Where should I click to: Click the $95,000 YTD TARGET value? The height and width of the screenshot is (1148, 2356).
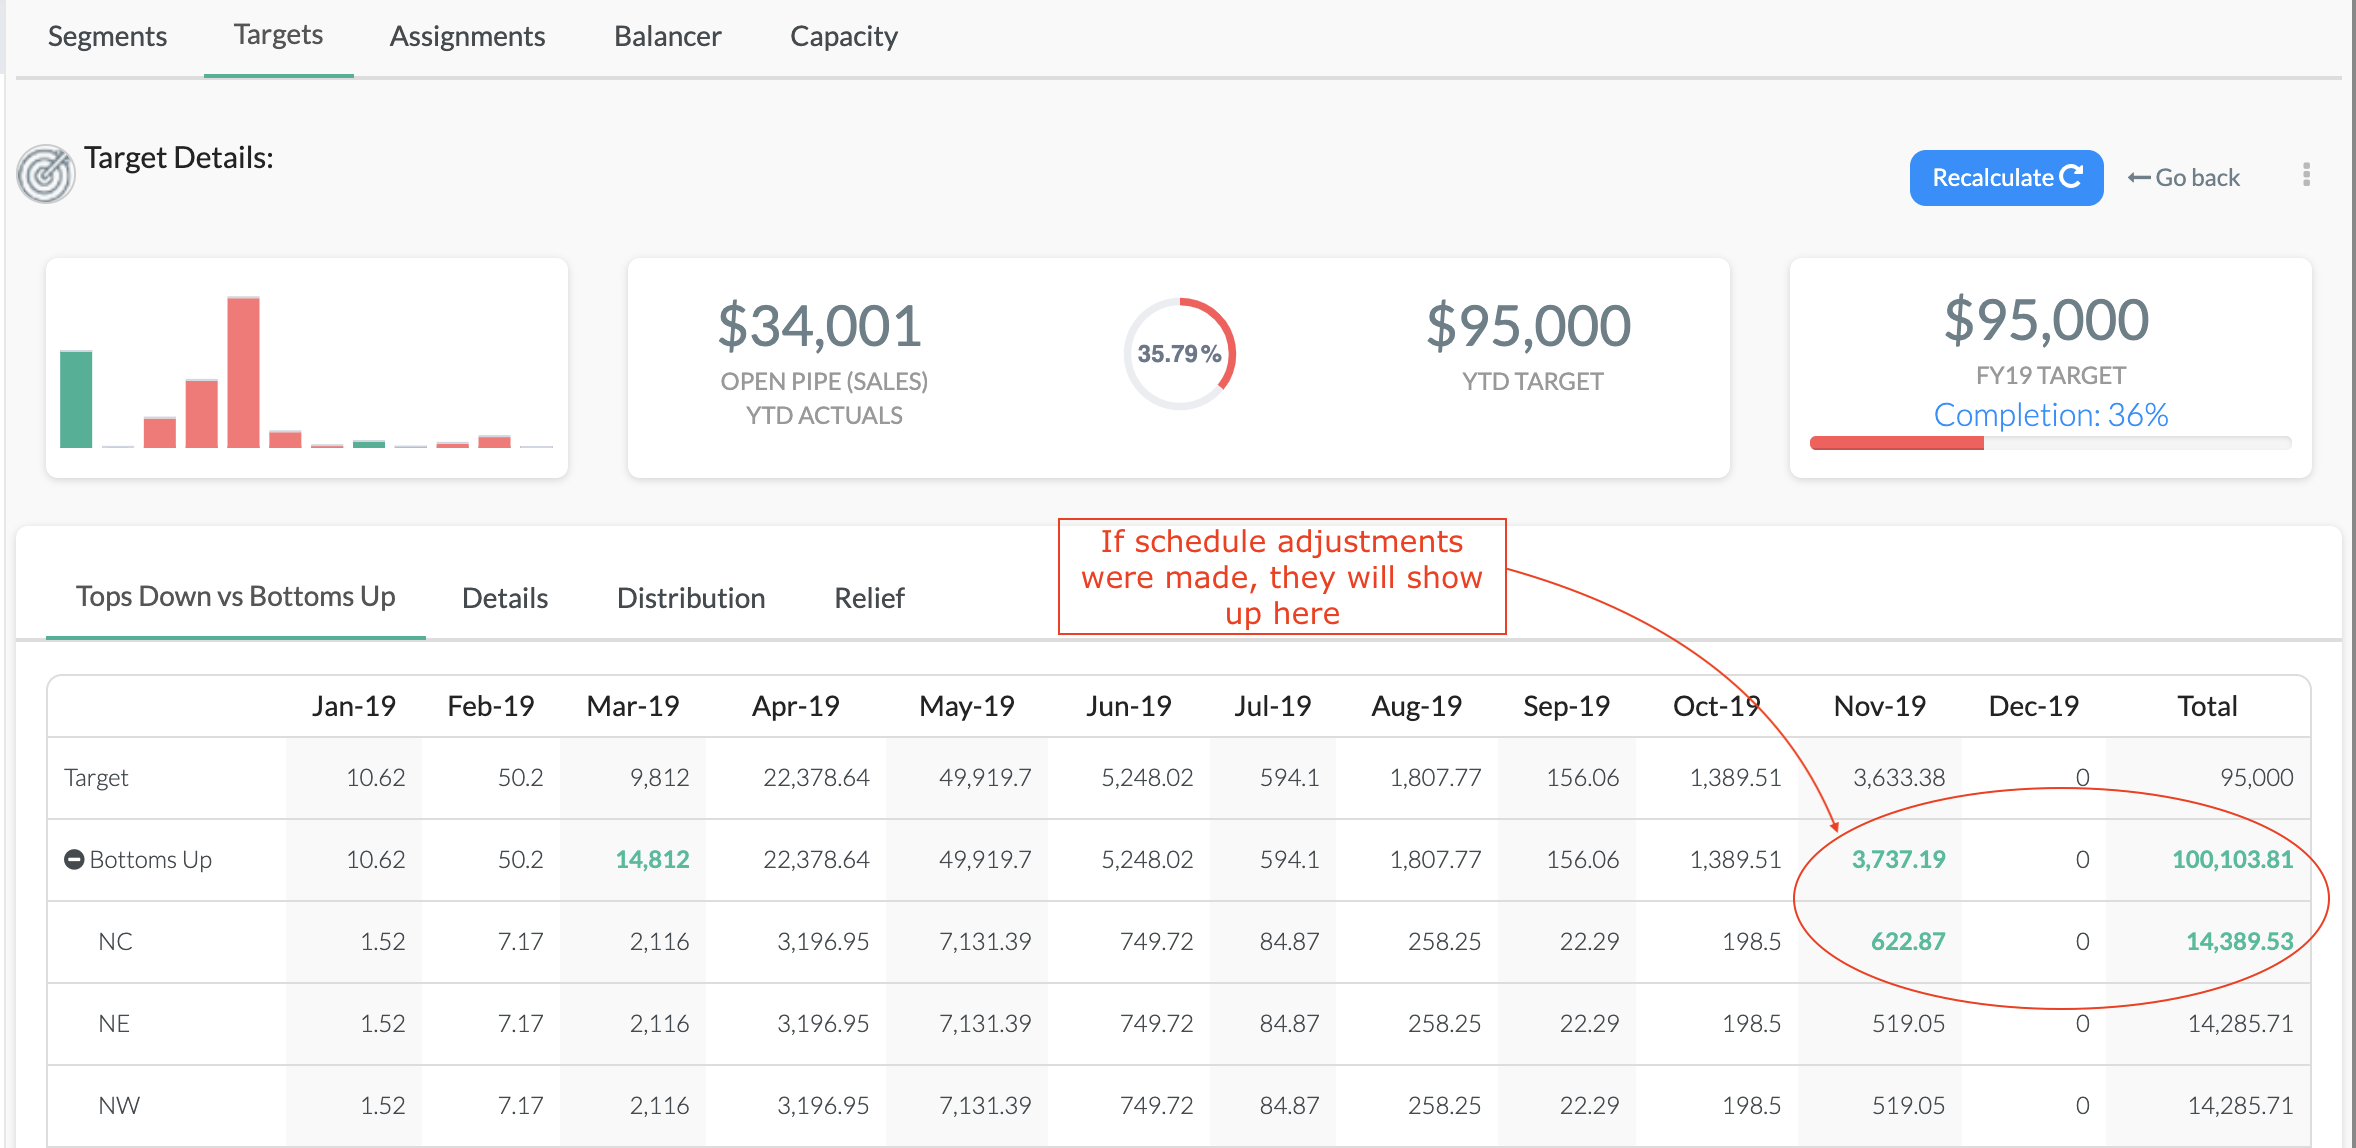1528,326
